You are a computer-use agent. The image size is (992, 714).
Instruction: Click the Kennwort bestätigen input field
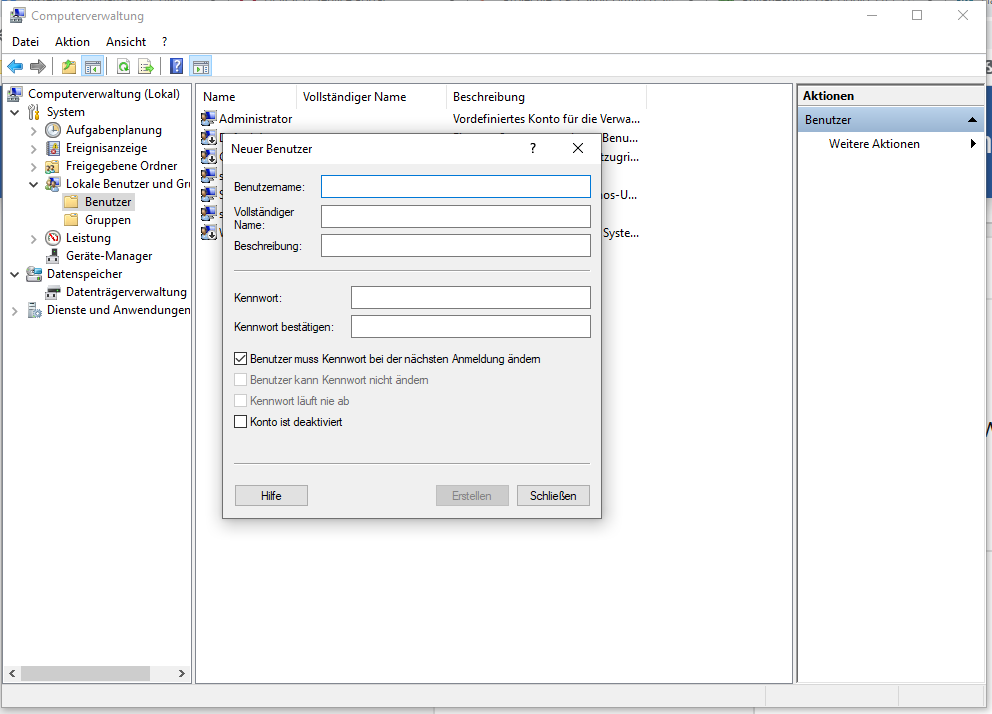tap(471, 326)
